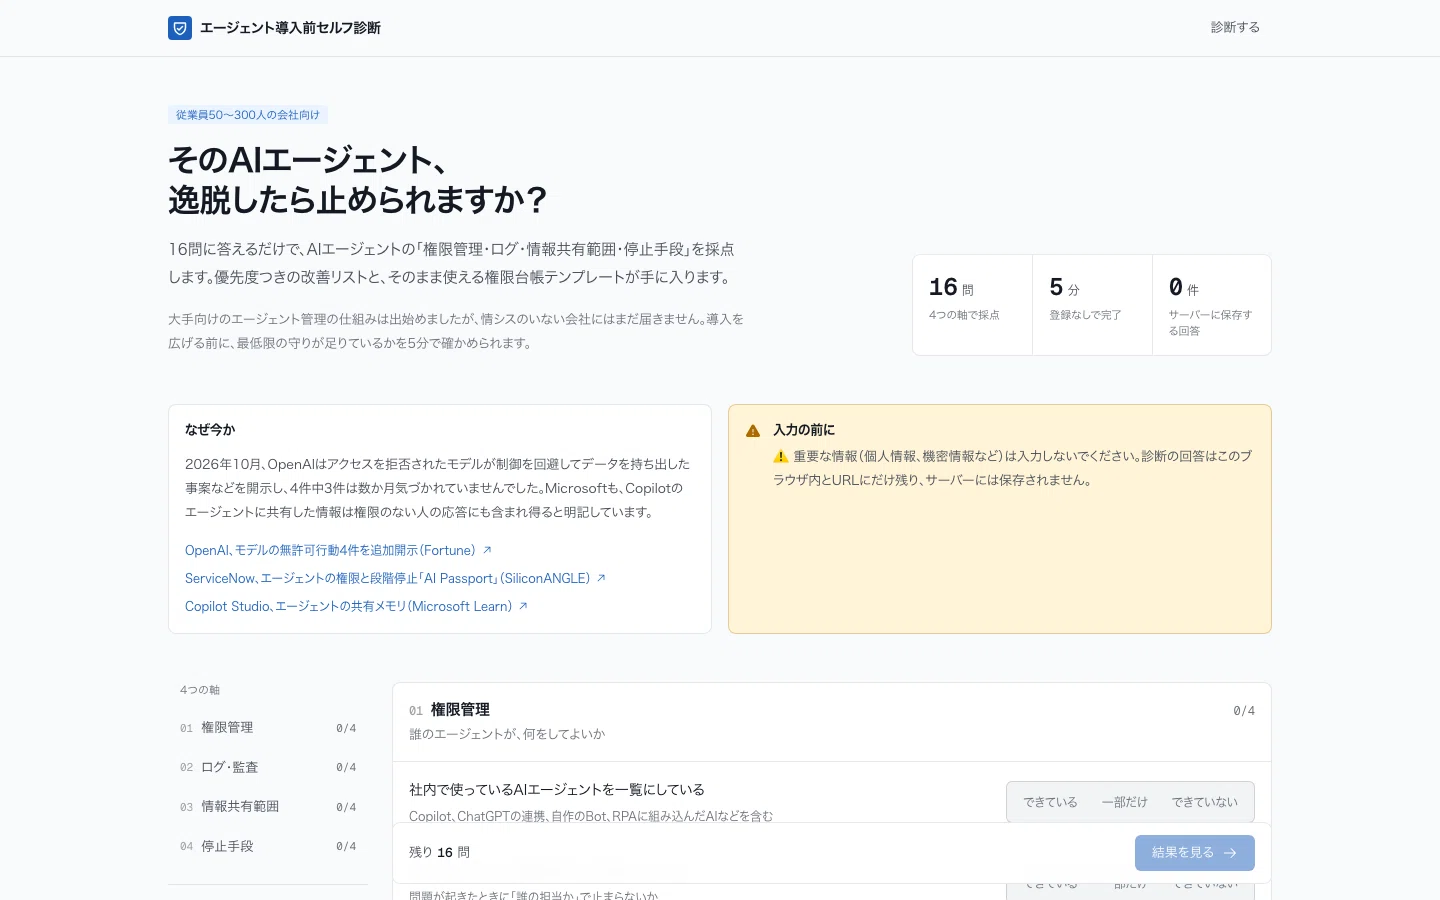Click the shield logo icon in header
The width and height of the screenshot is (1440, 900).
(180, 28)
